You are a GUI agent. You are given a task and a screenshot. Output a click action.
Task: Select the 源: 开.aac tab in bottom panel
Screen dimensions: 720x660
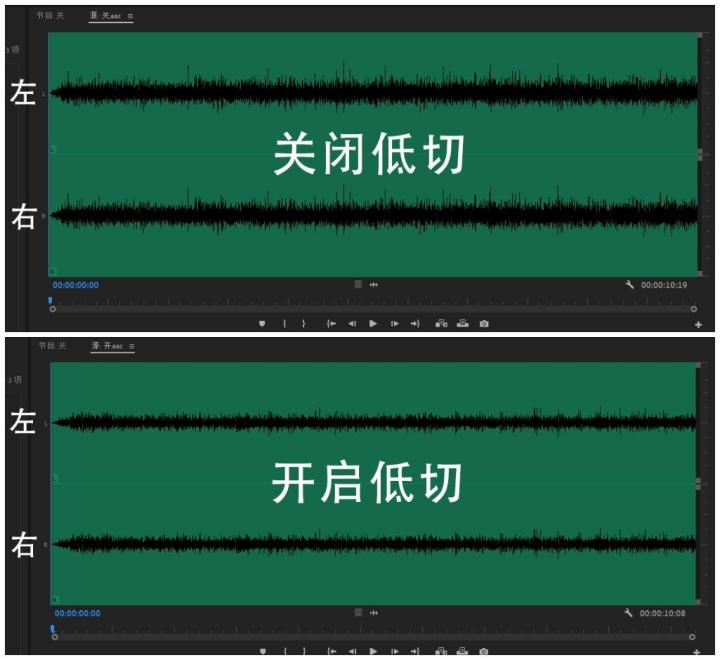click(x=107, y=346)
